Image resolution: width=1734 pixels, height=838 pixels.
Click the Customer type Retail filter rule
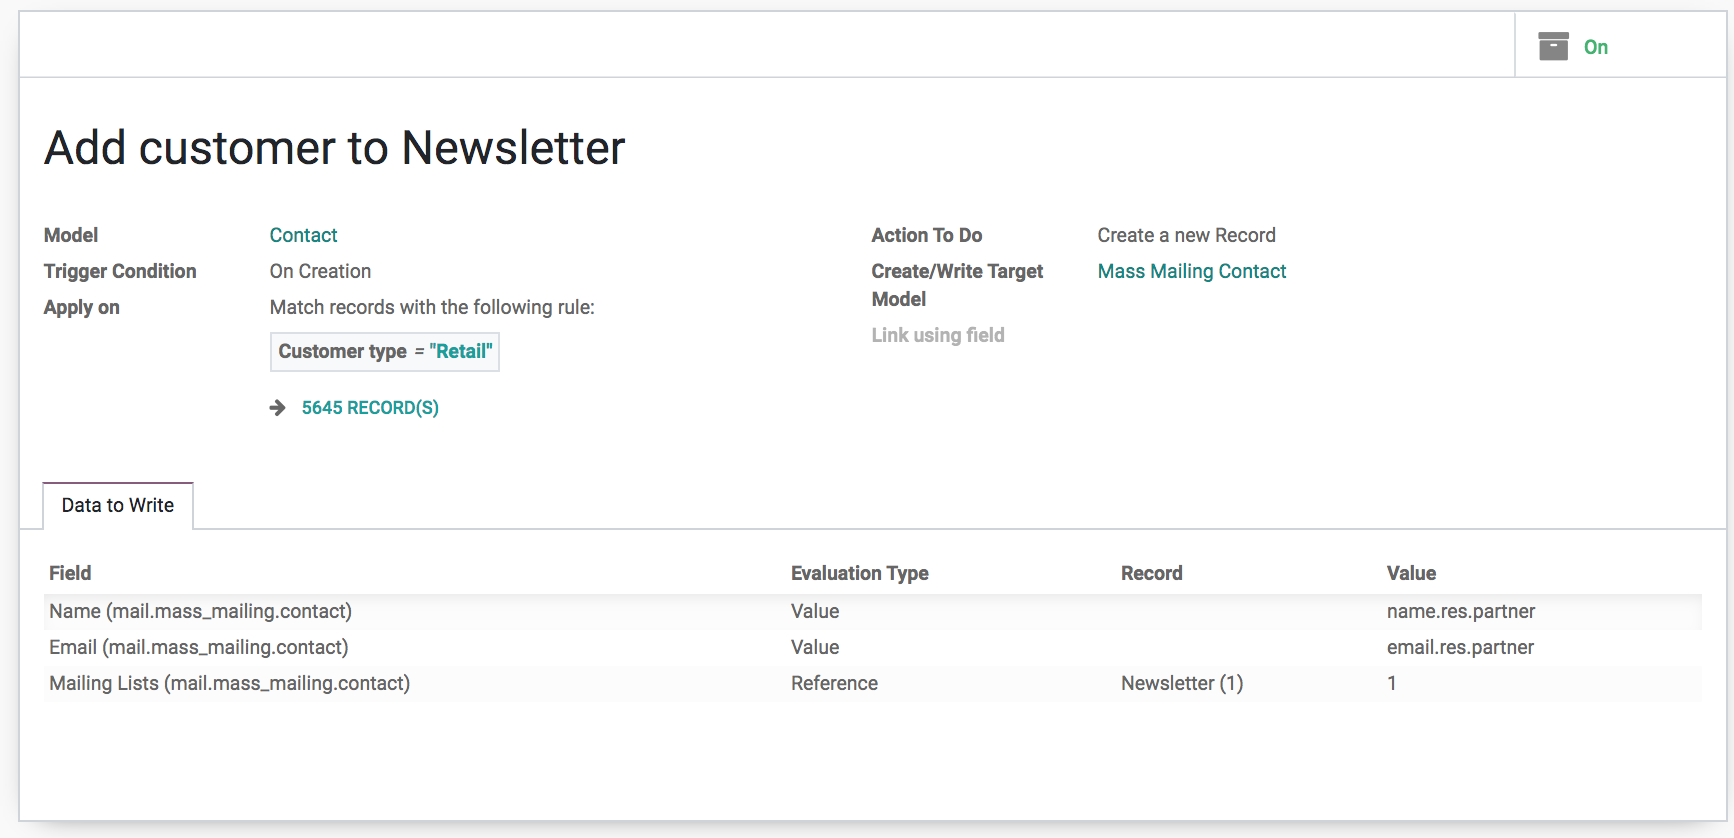point(385,352)
